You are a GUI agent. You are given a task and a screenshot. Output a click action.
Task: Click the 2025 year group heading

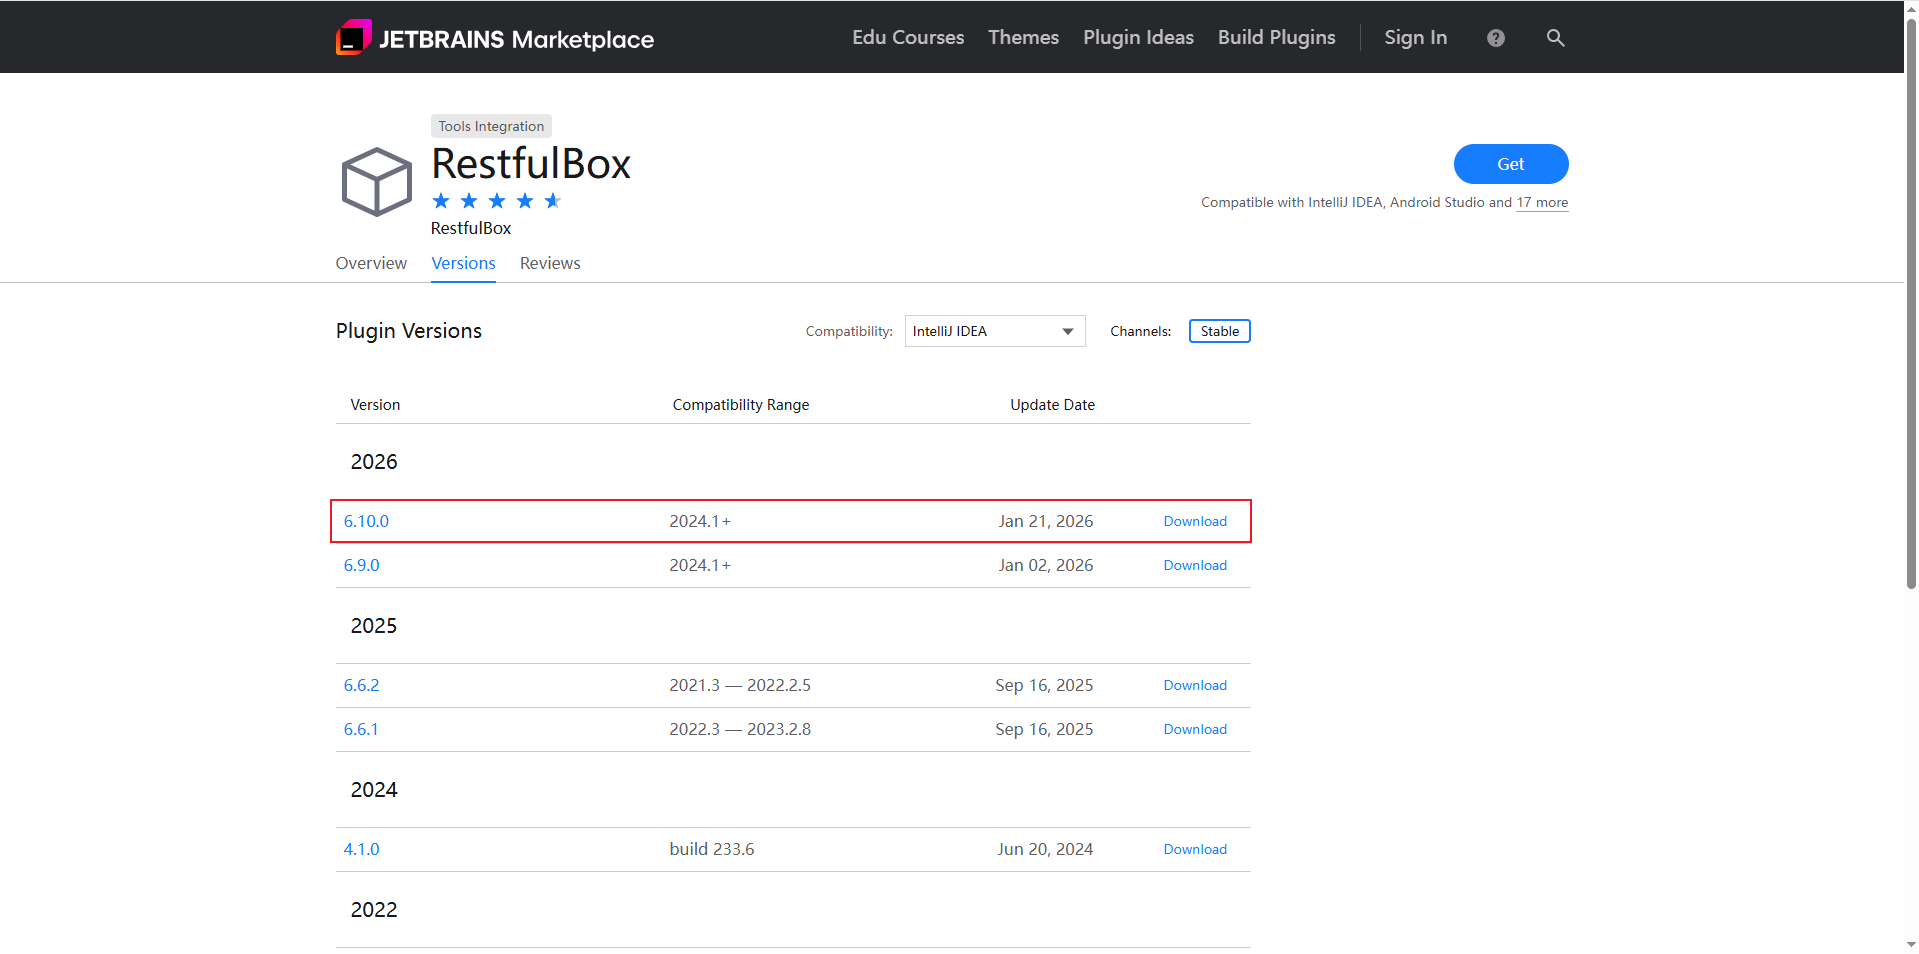tap(374, 626)
